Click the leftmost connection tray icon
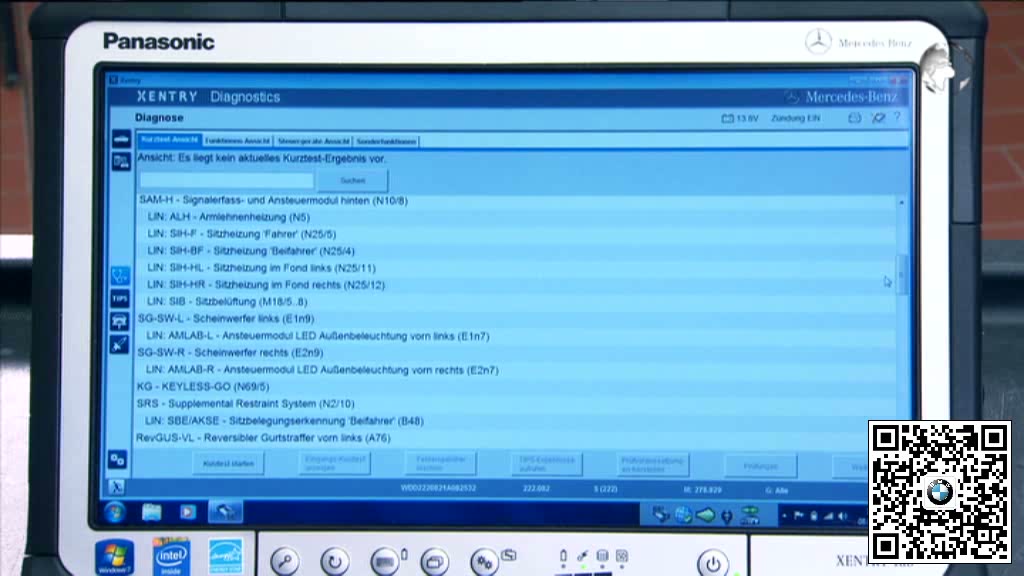The height and width of the screenshot is (576, 1024). [x=661, y=515]
